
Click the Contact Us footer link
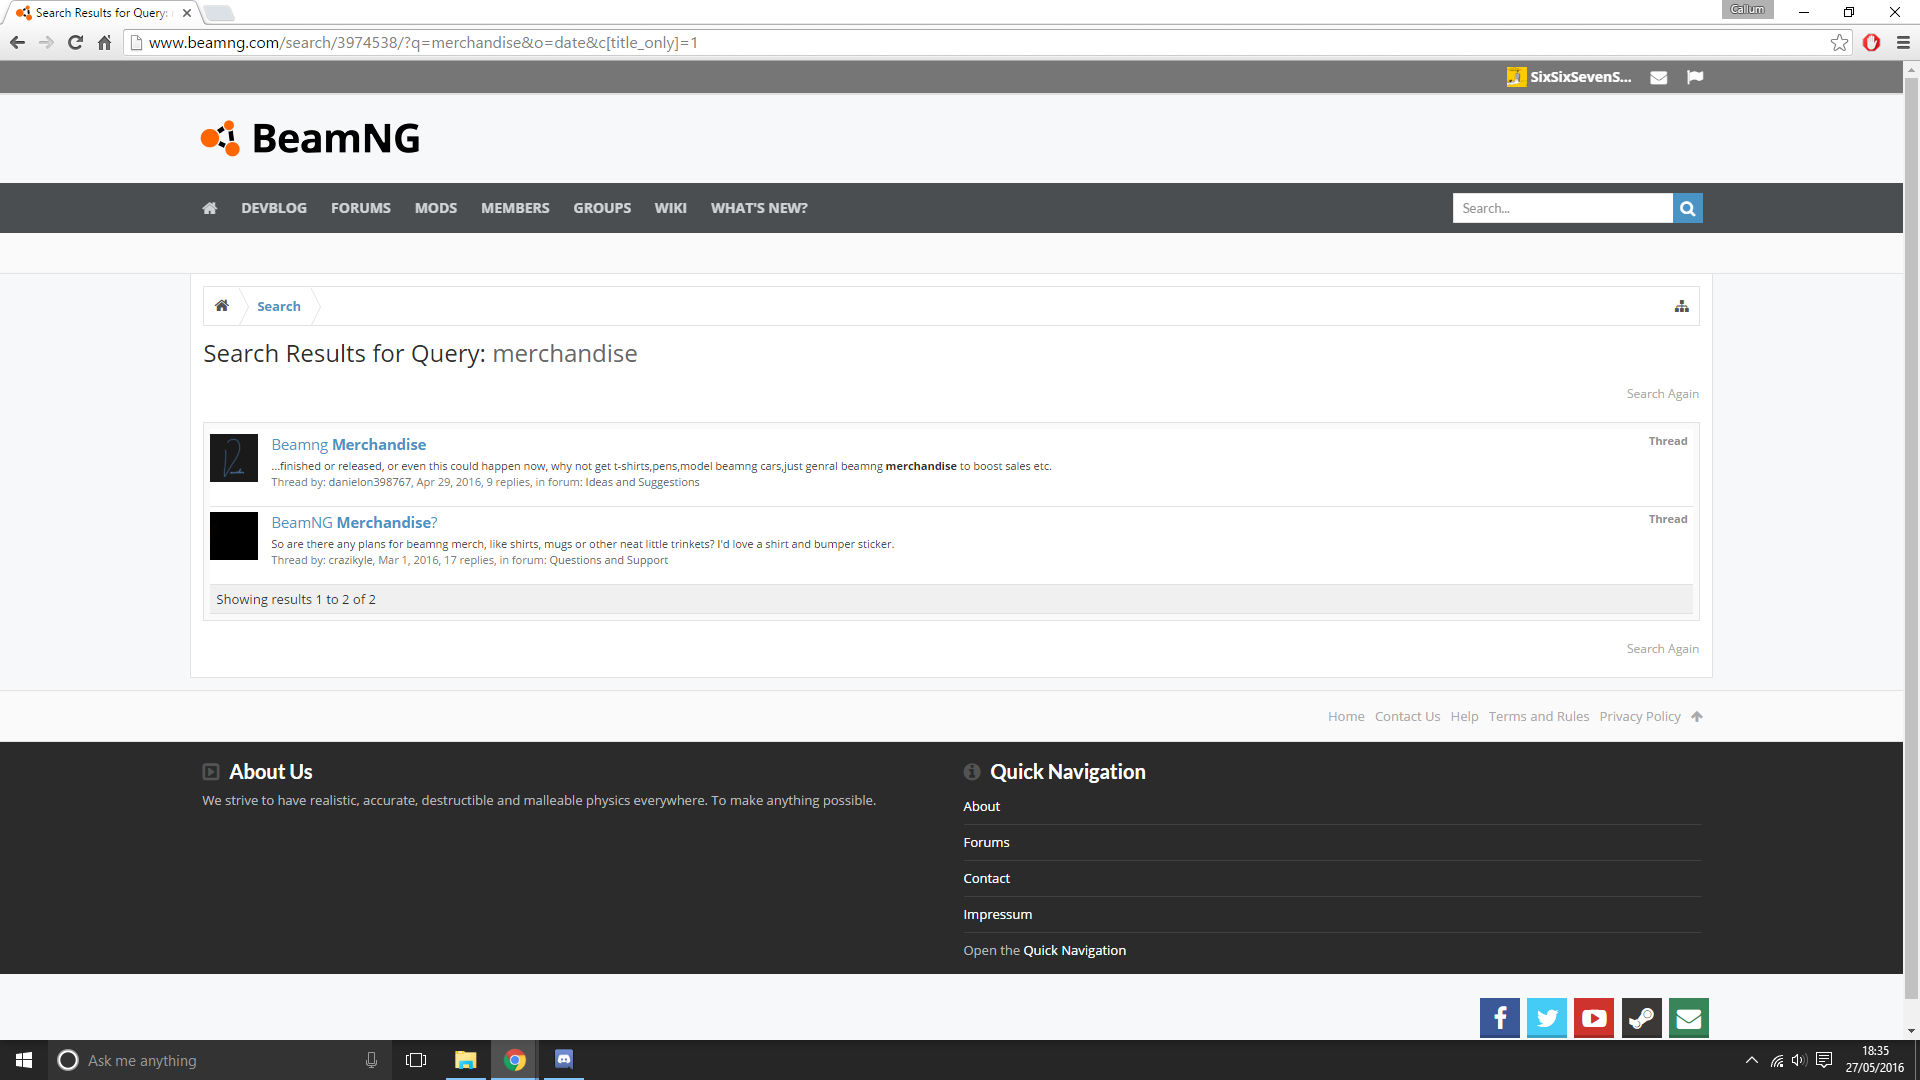click(x=1407, y=716)
